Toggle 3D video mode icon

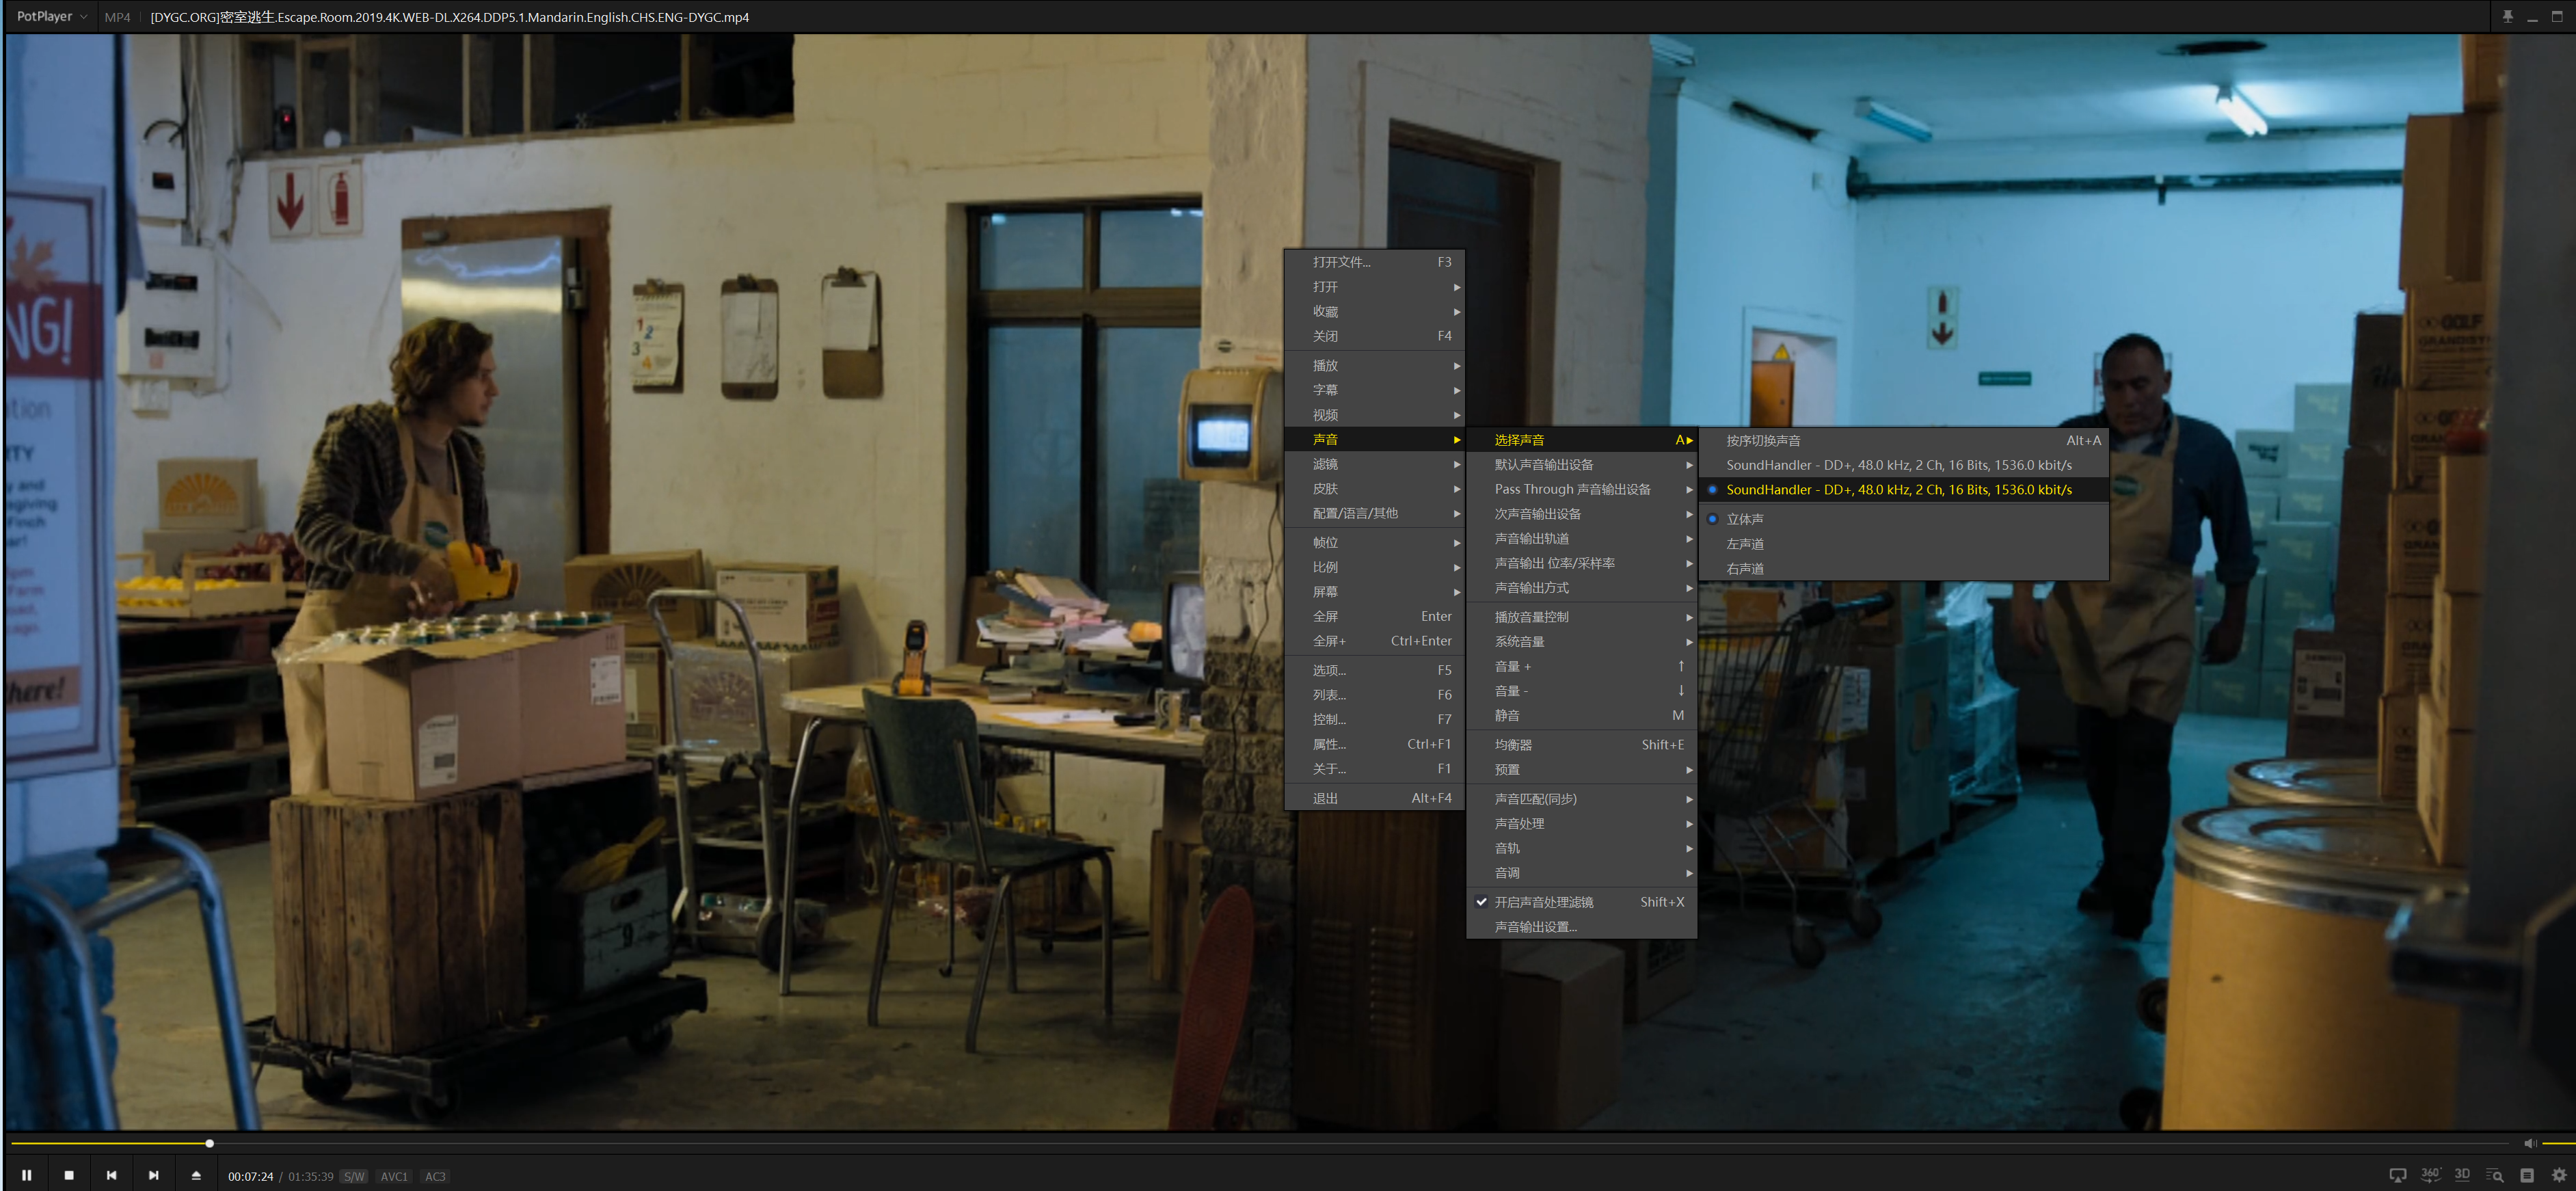coord(2463,1175)
